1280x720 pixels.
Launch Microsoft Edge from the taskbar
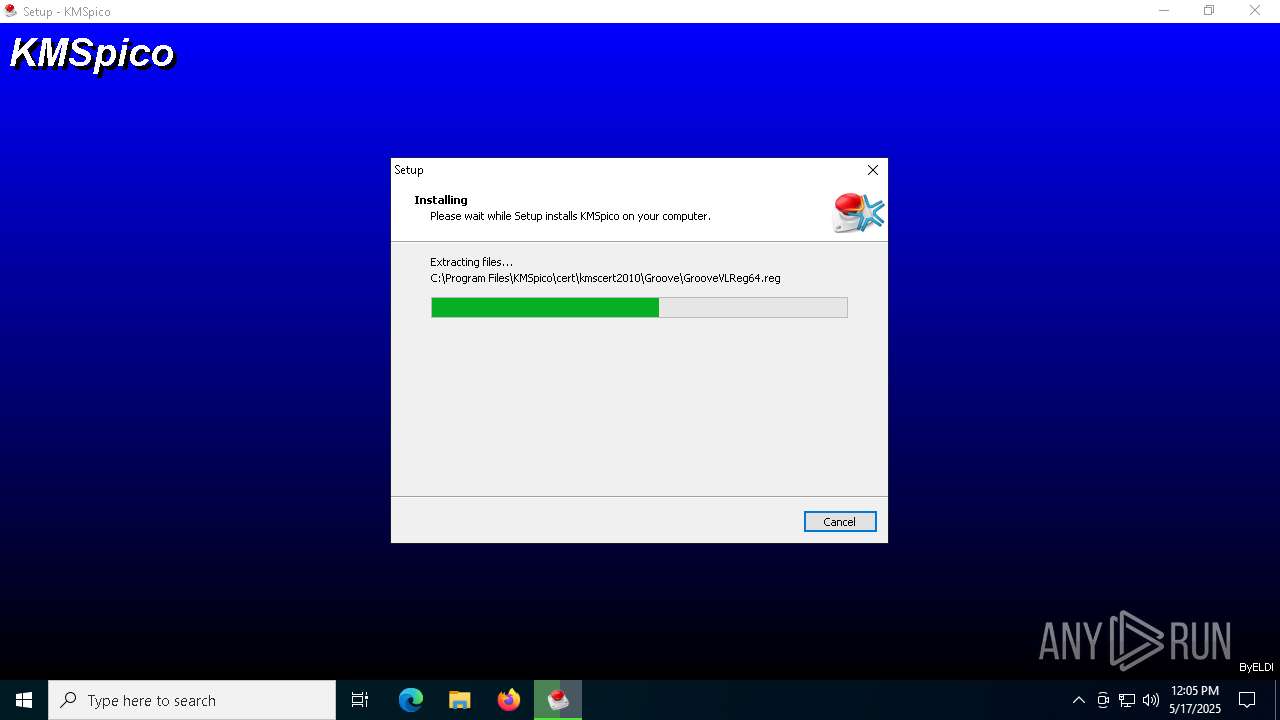click(x=411, y=700)
